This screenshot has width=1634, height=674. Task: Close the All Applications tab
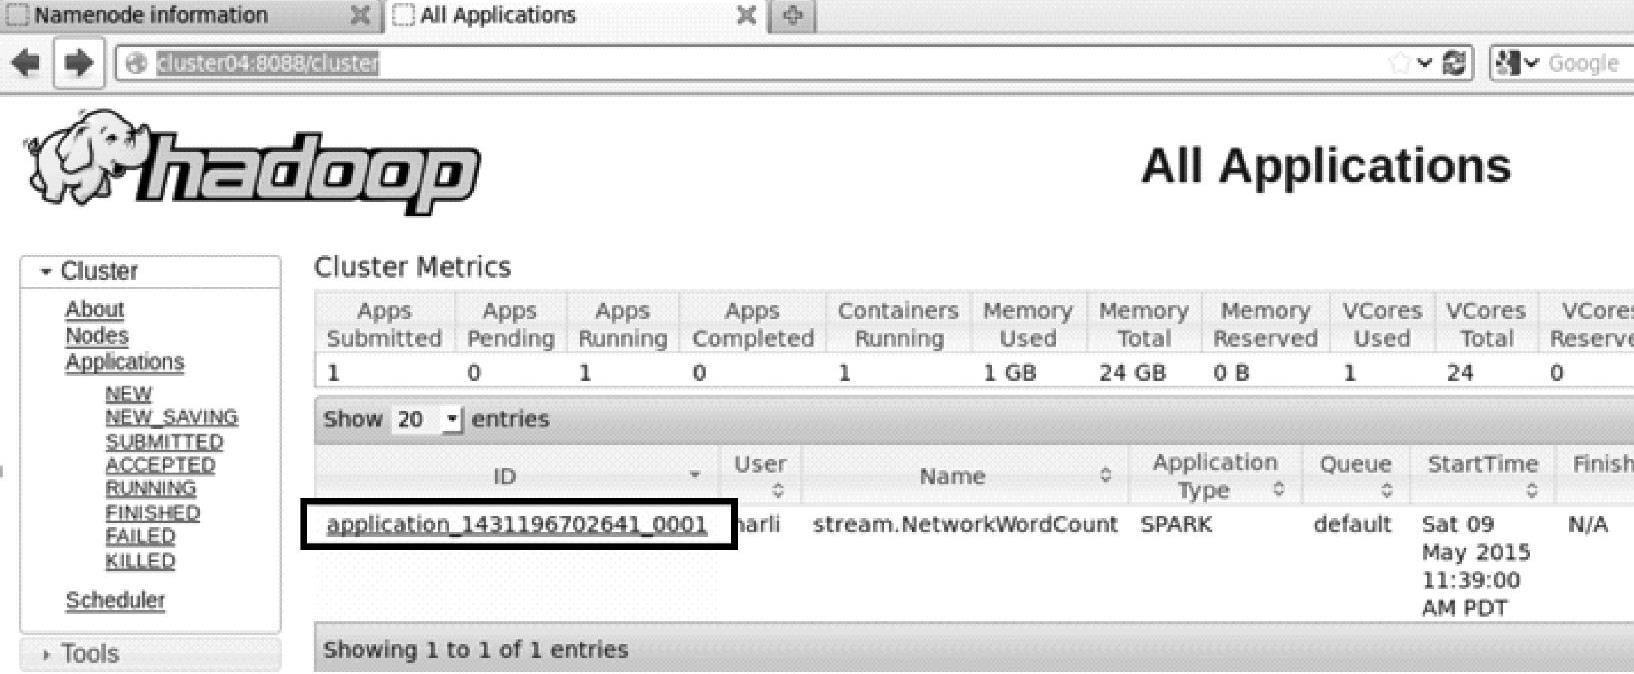pos(746,15)
